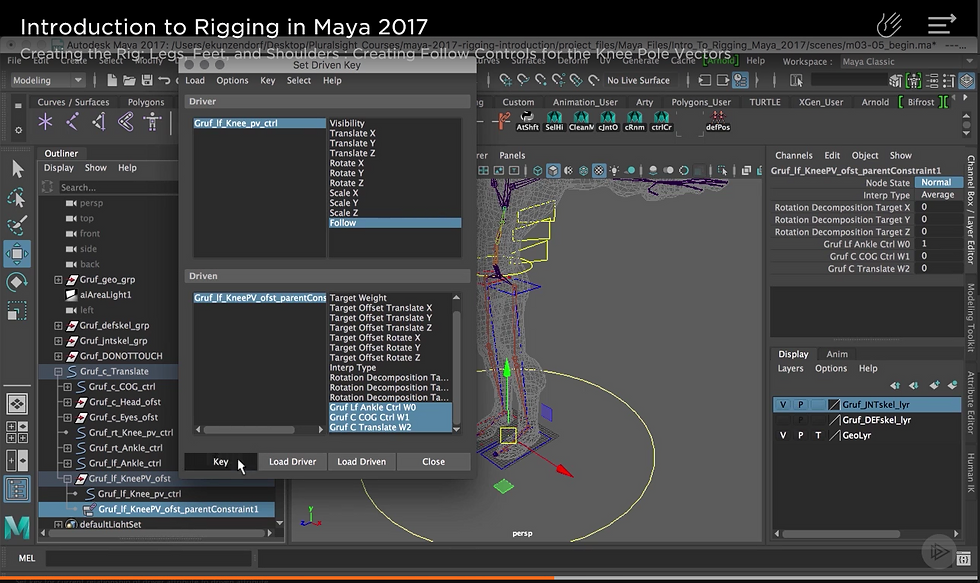
Task: Expand Gruf_c_COG_ctrl in Outliner
Action: [x=68, y=386]
